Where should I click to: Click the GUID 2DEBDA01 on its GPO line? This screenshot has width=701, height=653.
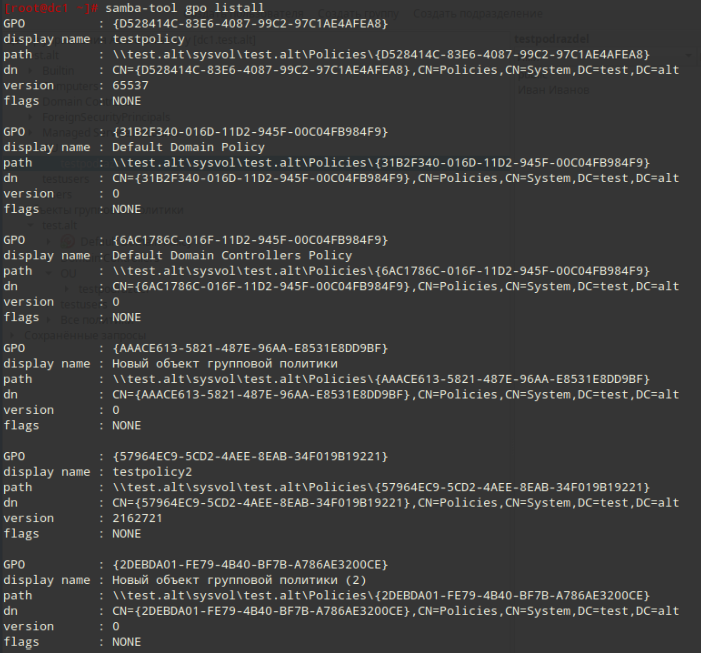250,565
